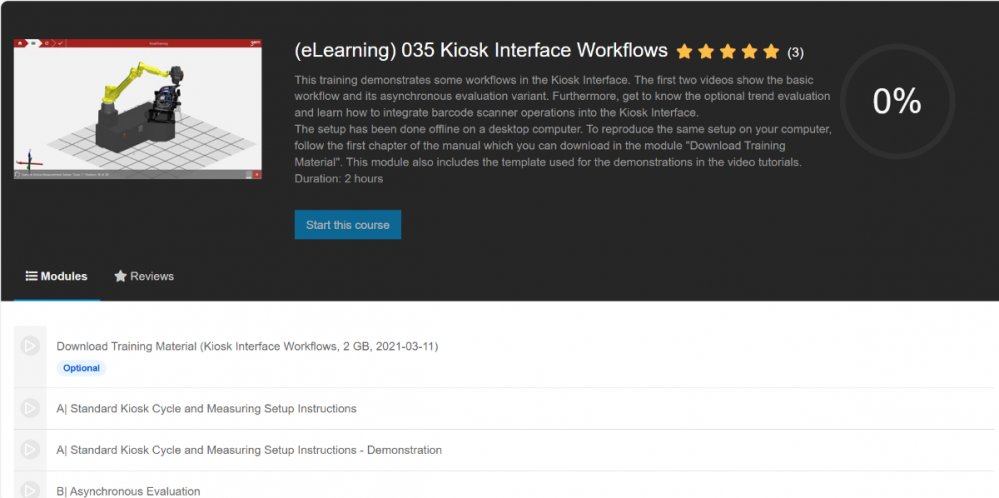Click the list icon on Modules tab

(x=31, y=276)
